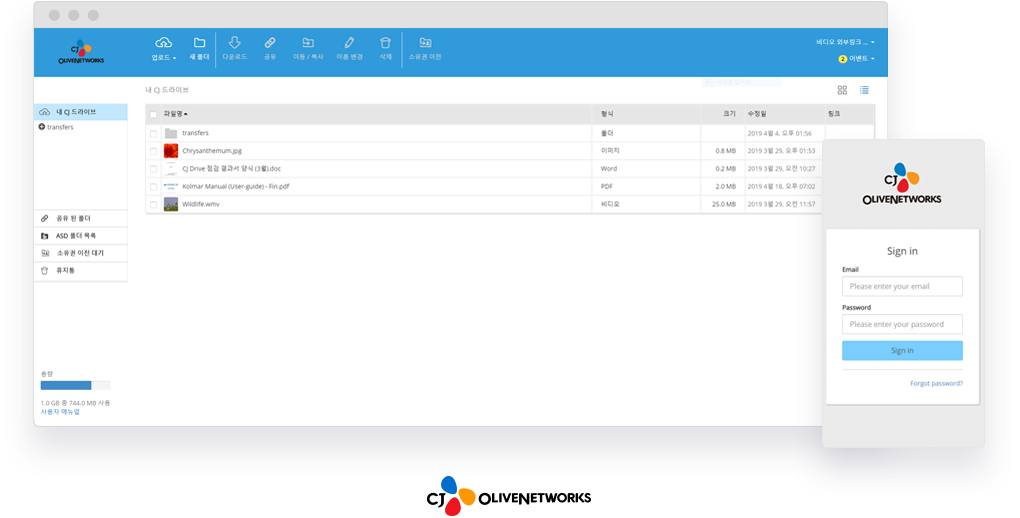Expand the transfers folder in sidebar

point(42,127)
